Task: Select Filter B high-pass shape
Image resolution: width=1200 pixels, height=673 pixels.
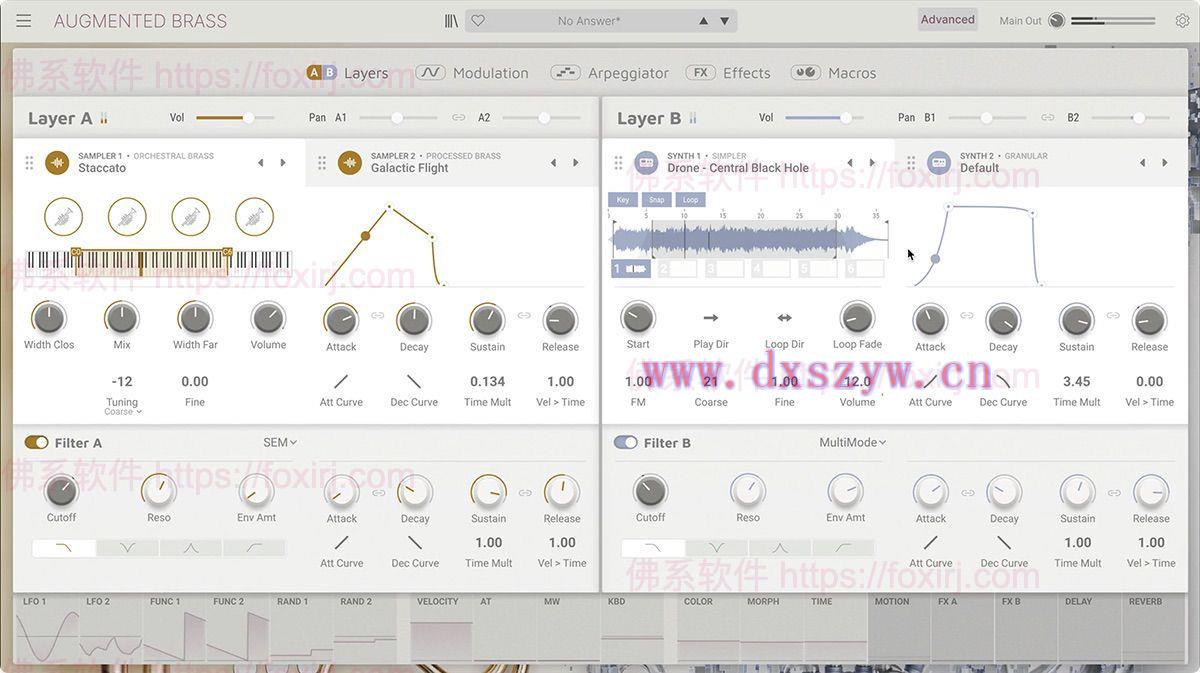Action: click(x=843, y=548)
